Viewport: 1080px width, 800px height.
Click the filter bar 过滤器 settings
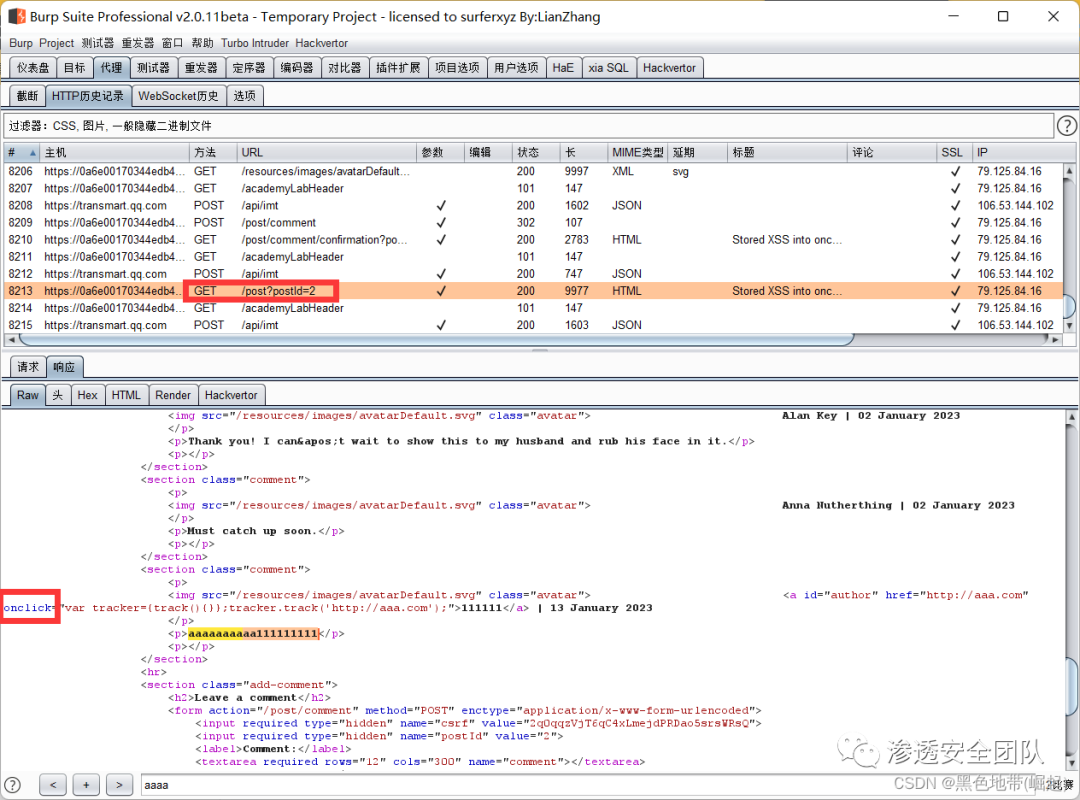pyautogui.click(x=529, y=125)
